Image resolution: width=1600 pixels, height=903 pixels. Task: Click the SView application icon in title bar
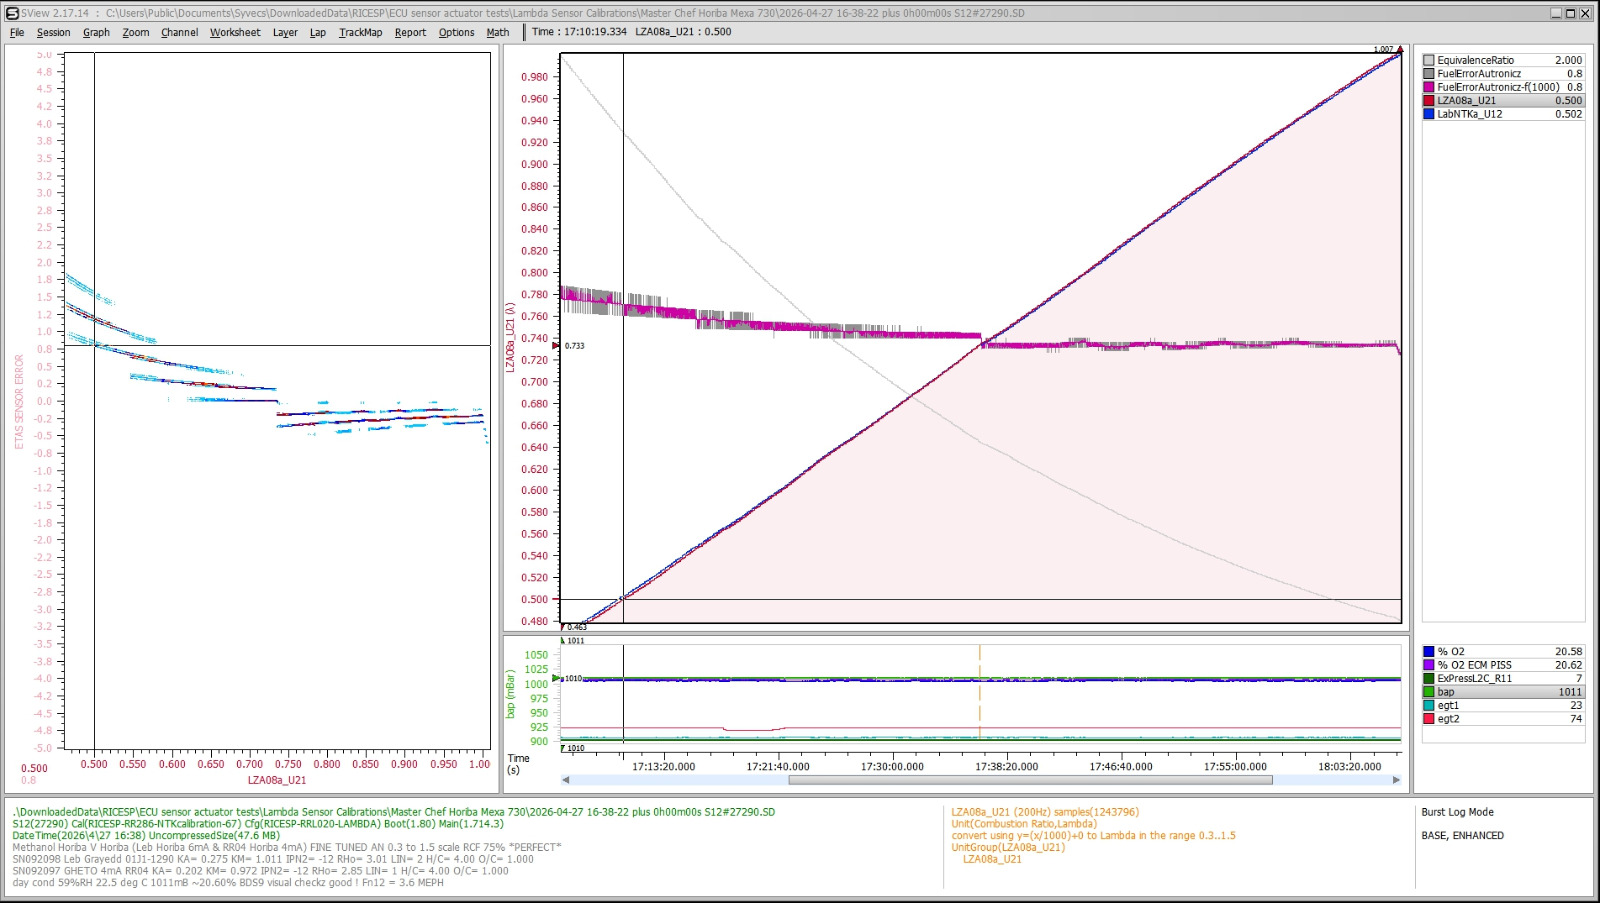pos(12,13)
